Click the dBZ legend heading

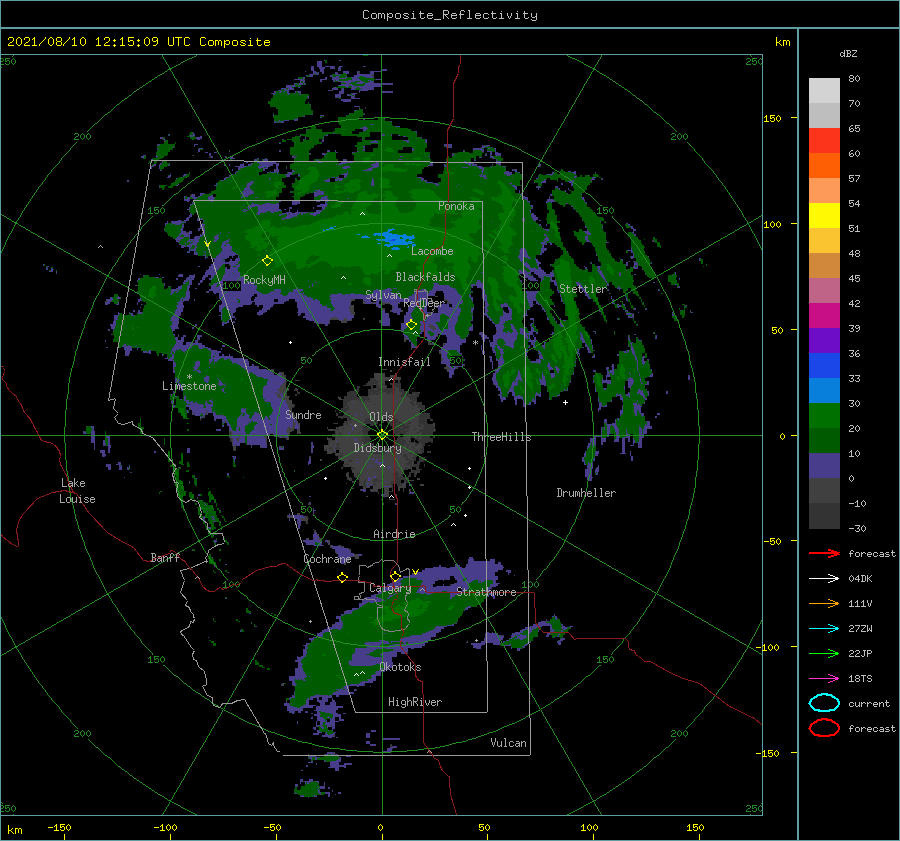(848, 53)
